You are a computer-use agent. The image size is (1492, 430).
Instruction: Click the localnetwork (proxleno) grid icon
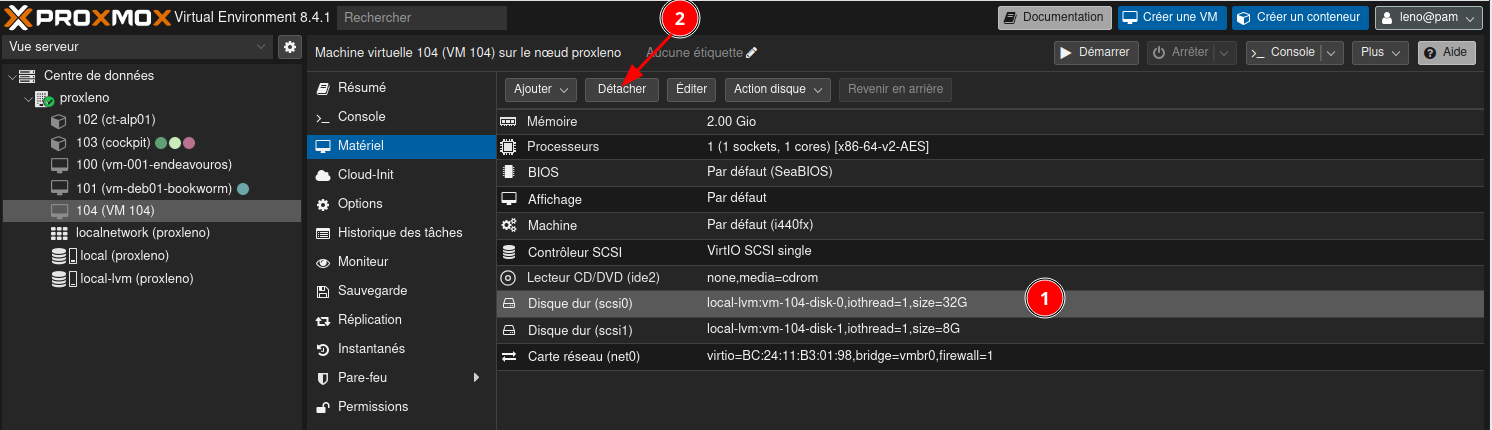(59, 233)
